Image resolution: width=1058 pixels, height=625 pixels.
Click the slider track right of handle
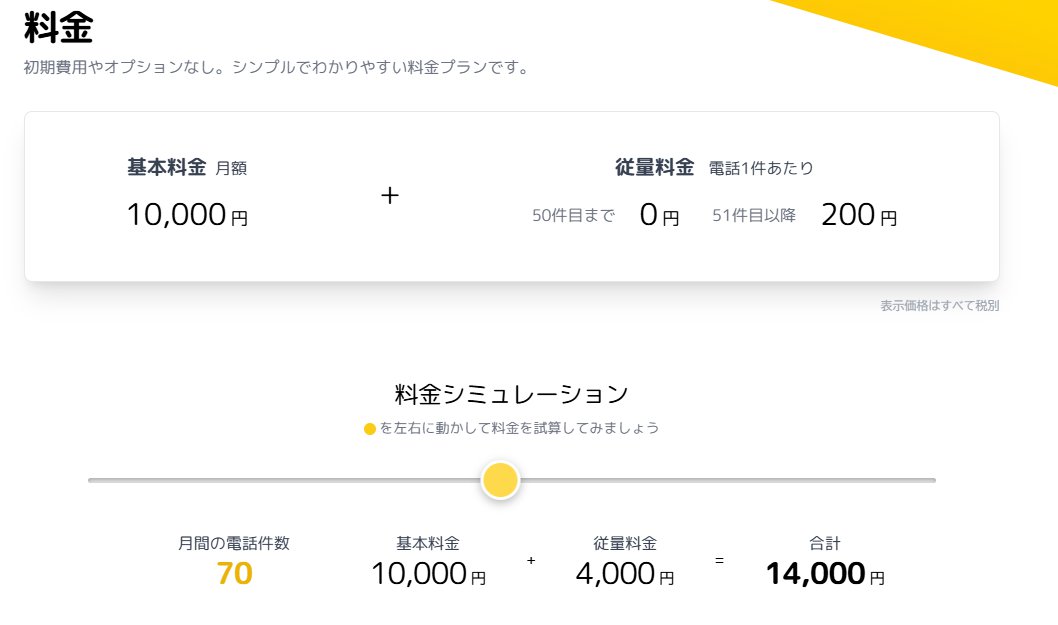(x=727, y=480)
